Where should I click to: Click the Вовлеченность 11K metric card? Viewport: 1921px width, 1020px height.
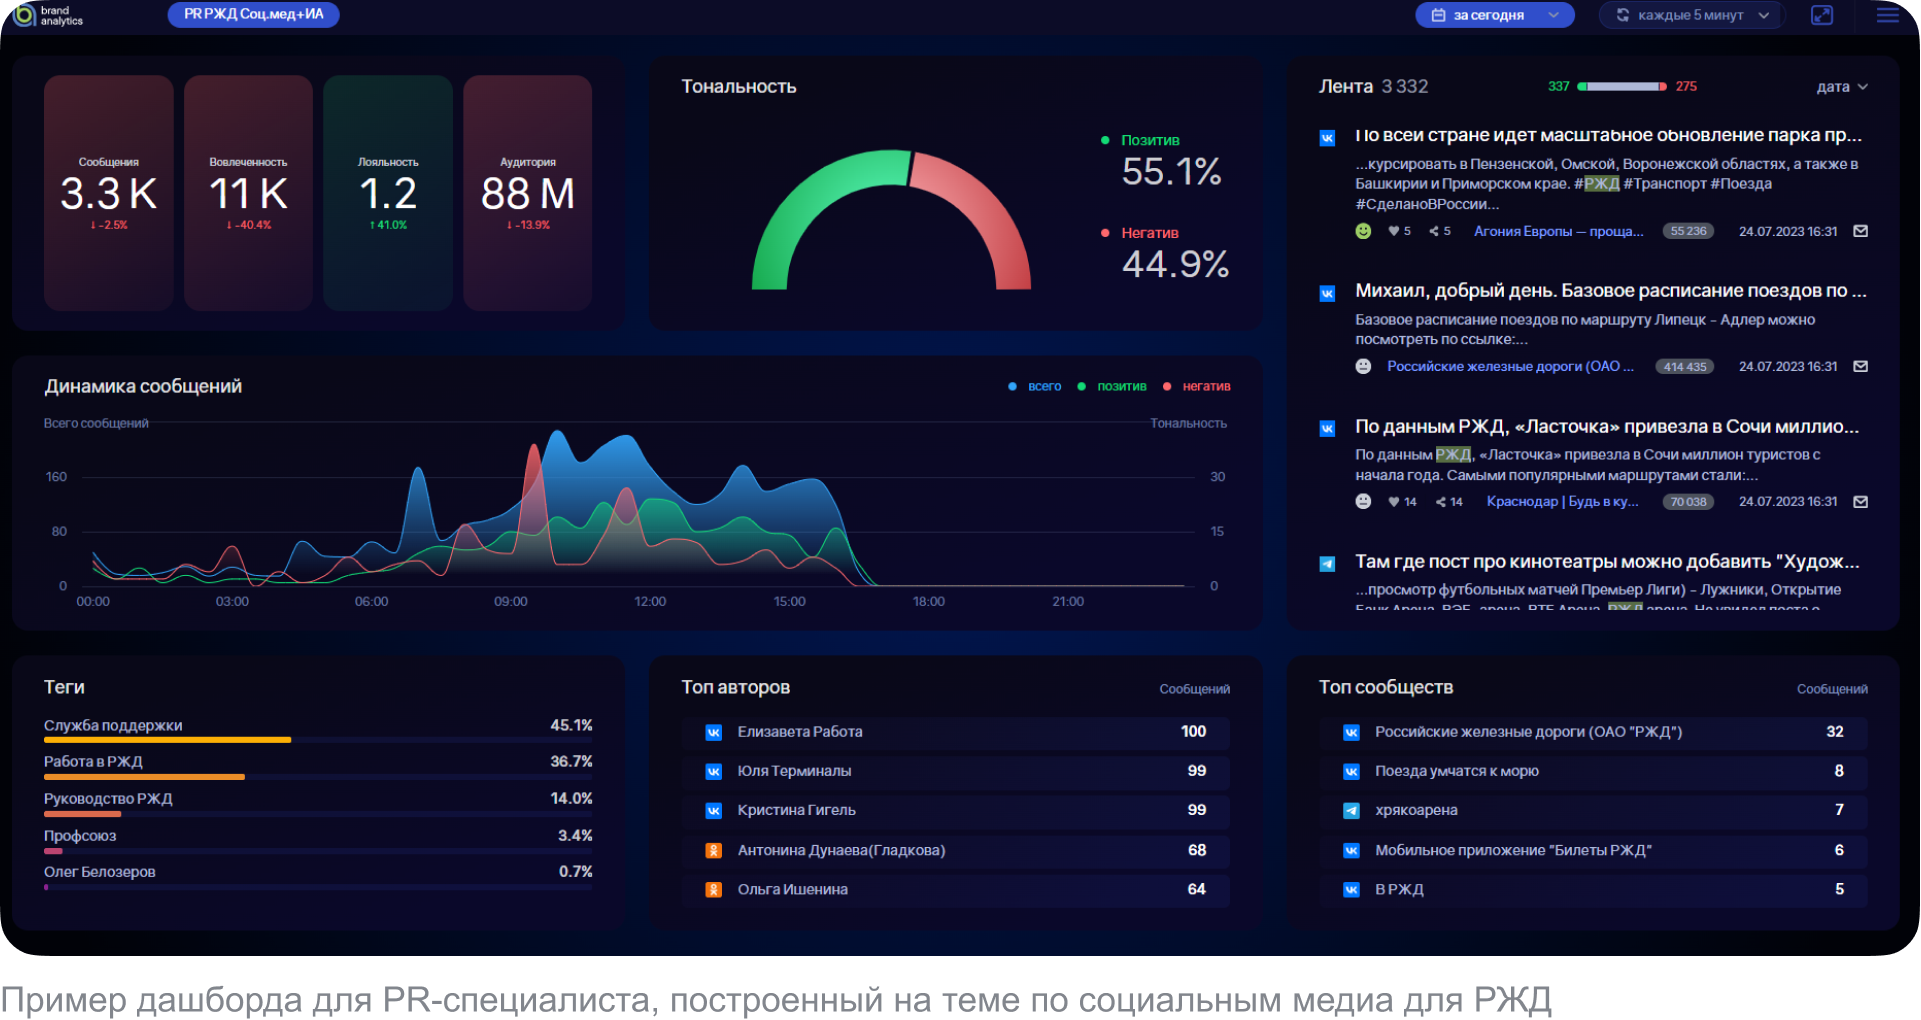pos(248,192)
